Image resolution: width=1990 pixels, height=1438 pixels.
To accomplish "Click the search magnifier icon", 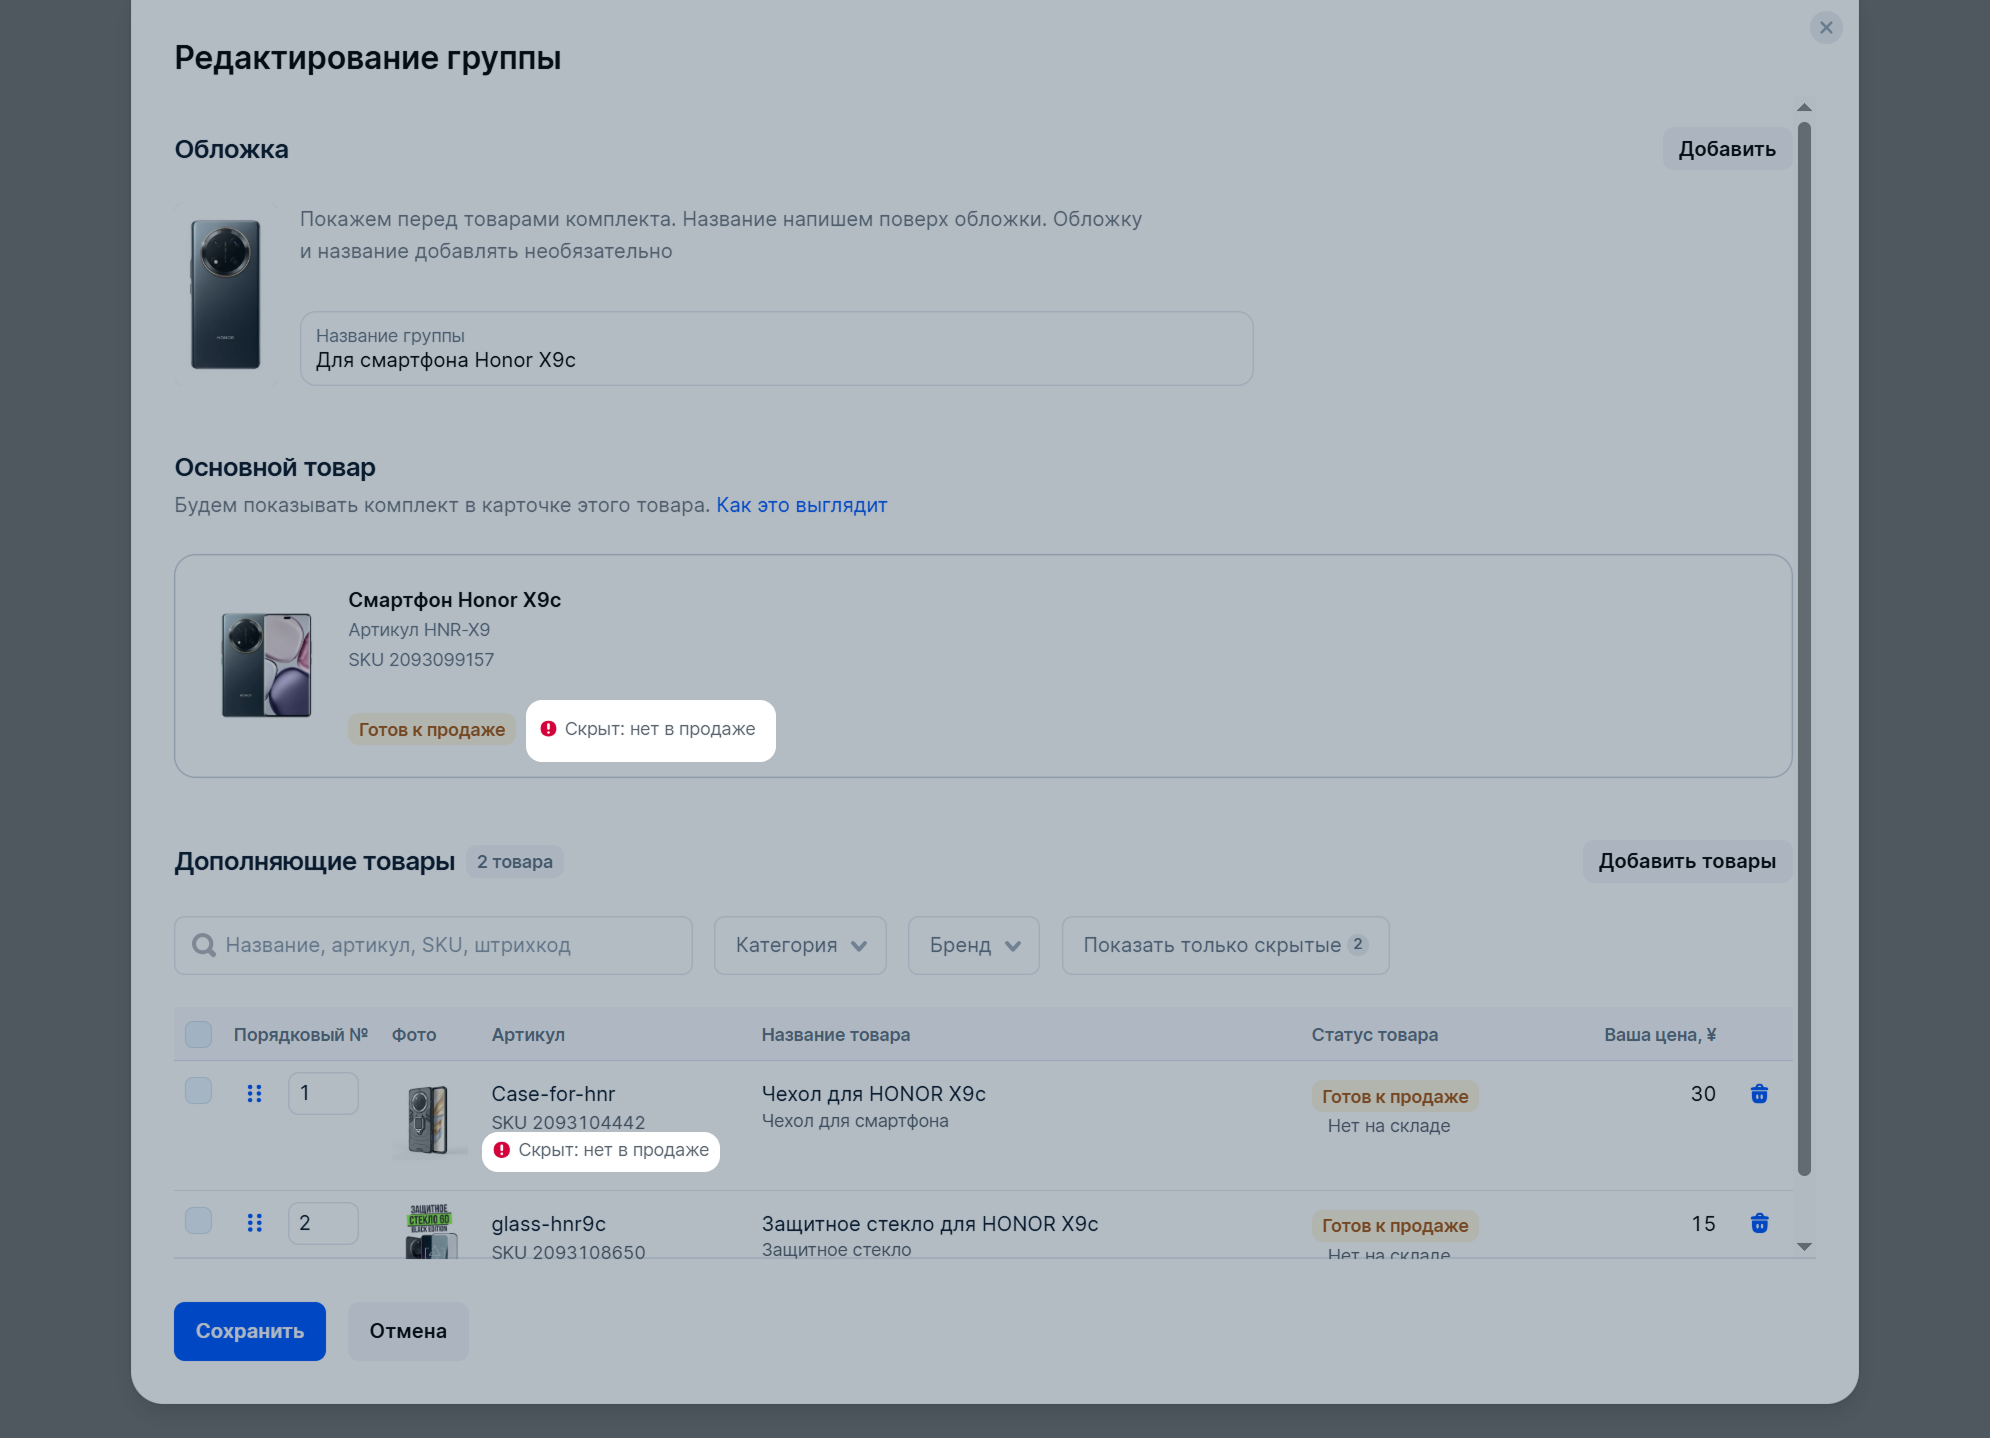I will 204,945.
